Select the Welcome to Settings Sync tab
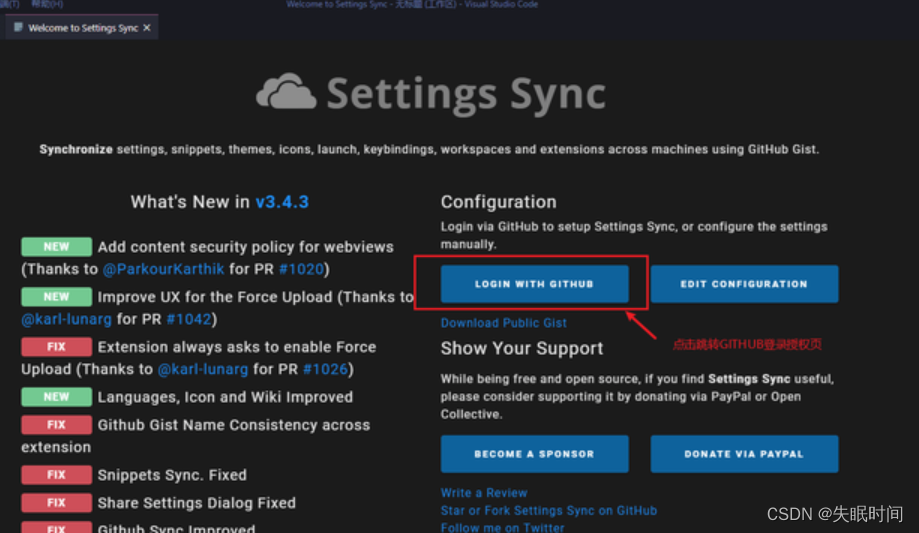This screenshot has height=533, width=919. pos(81,28)
